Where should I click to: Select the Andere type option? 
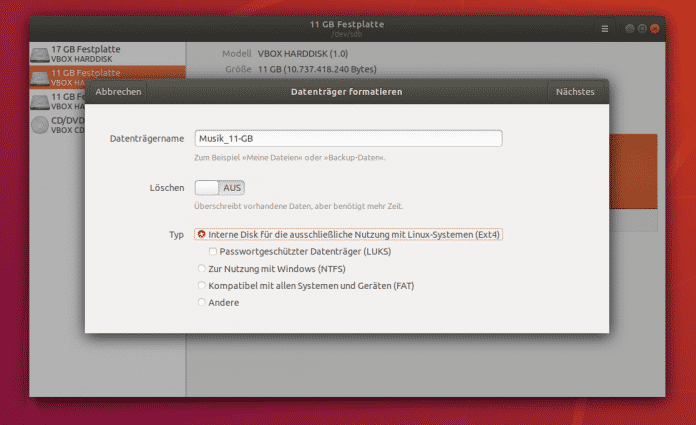pyautogui.click(x=202, y=302)
